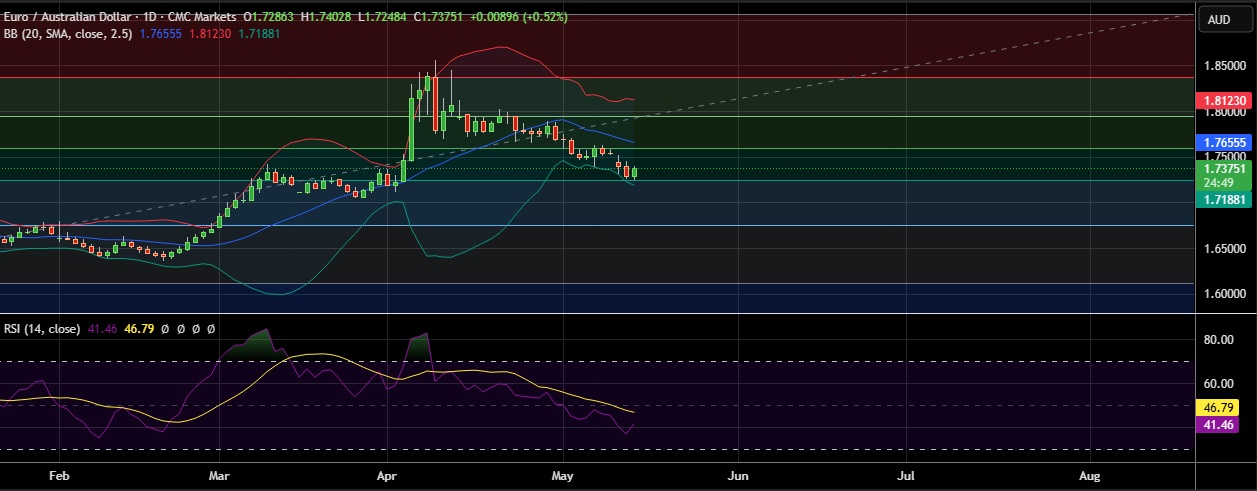Click the Mar label on time axis
Image resolution: width=1257 pixels, height=491 pixels.
(220, 476)
